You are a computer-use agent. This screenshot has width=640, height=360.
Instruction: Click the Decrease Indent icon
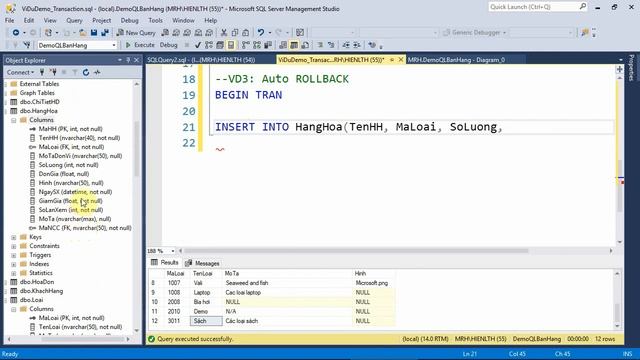(x=346, y=45)
